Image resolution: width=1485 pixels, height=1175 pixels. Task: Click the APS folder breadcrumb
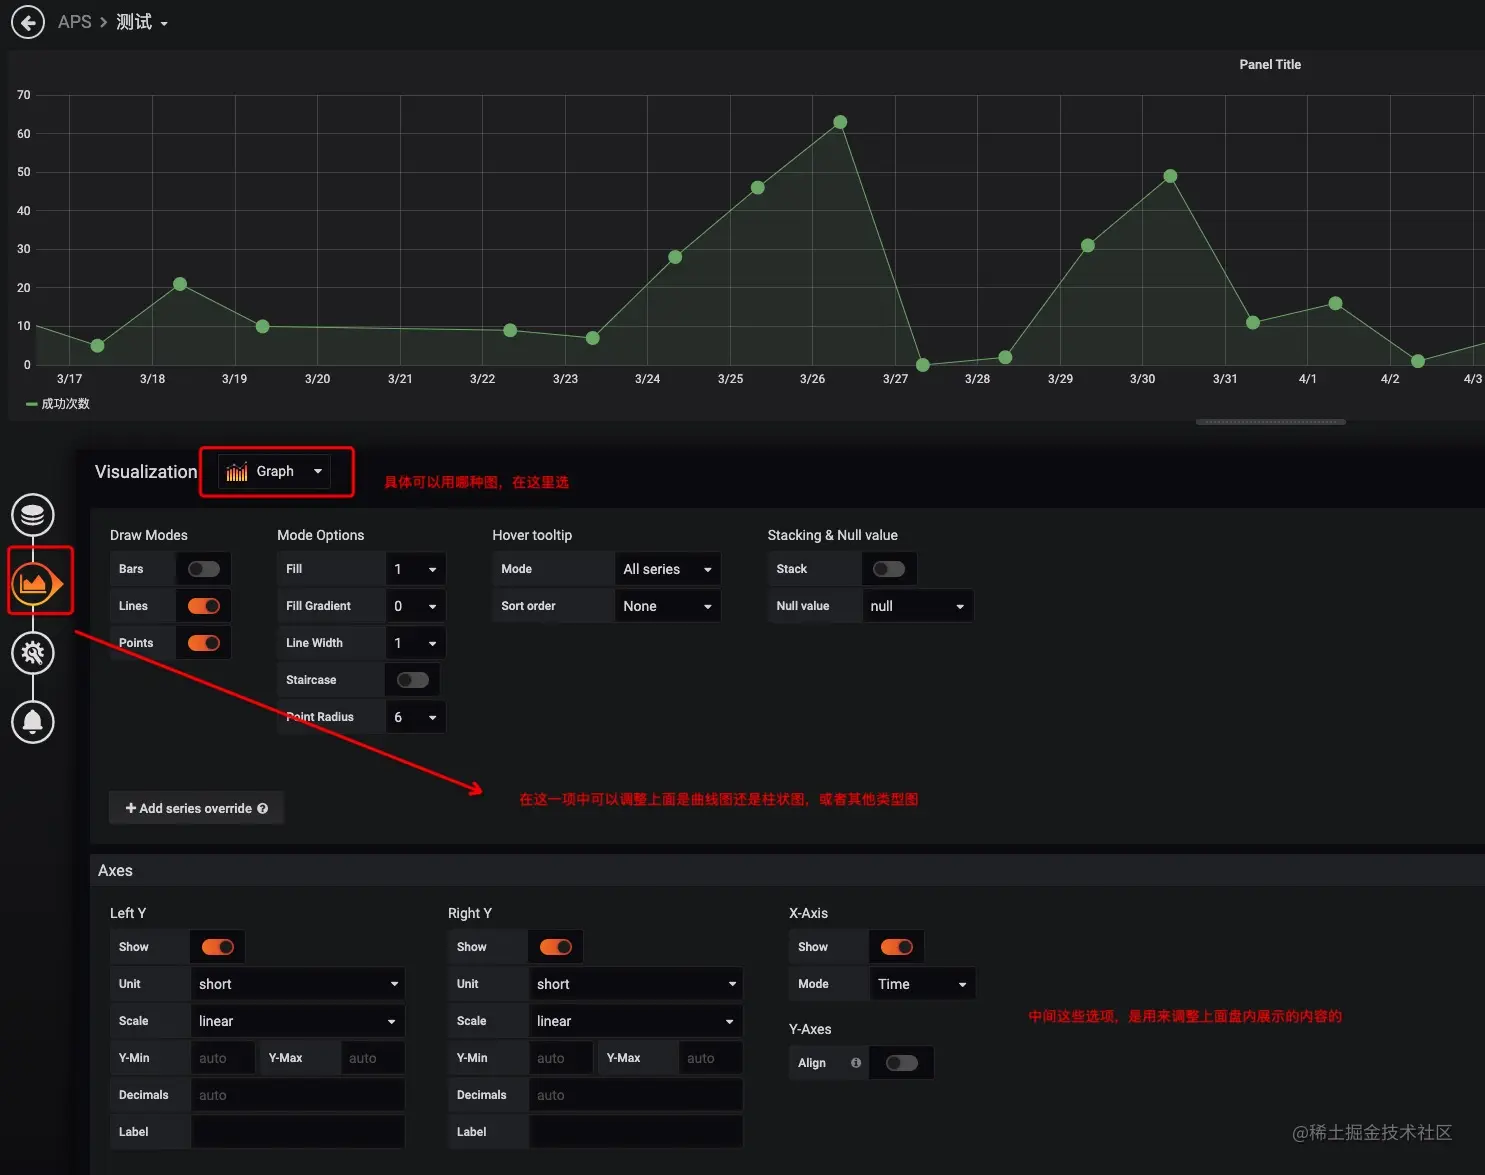pos(74,22)
